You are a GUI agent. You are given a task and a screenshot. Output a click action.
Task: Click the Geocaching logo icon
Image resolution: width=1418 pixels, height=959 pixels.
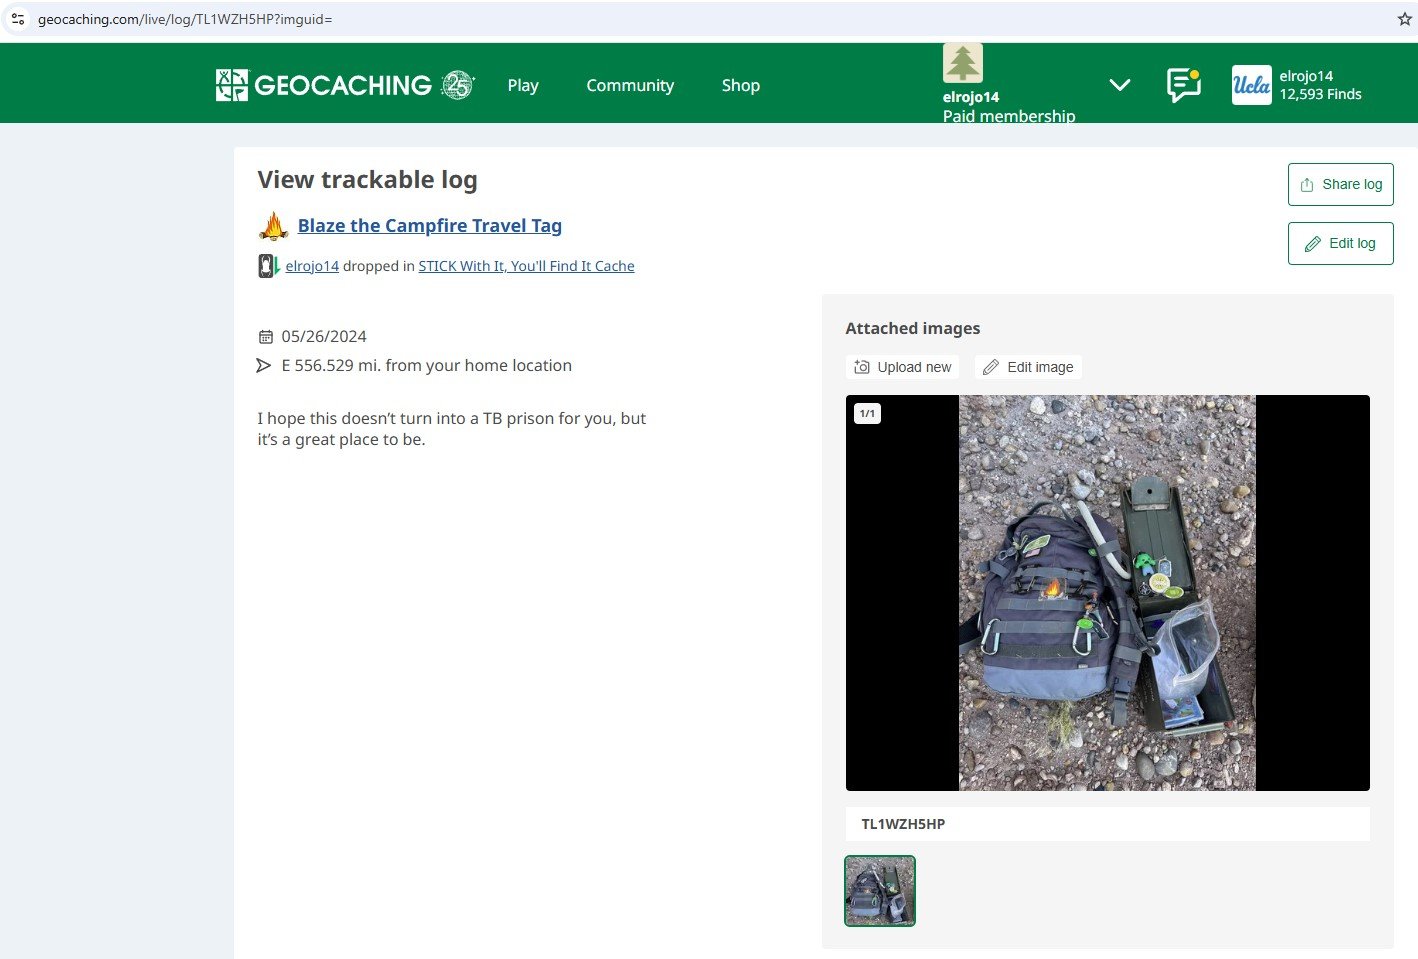tap(231, 85)
